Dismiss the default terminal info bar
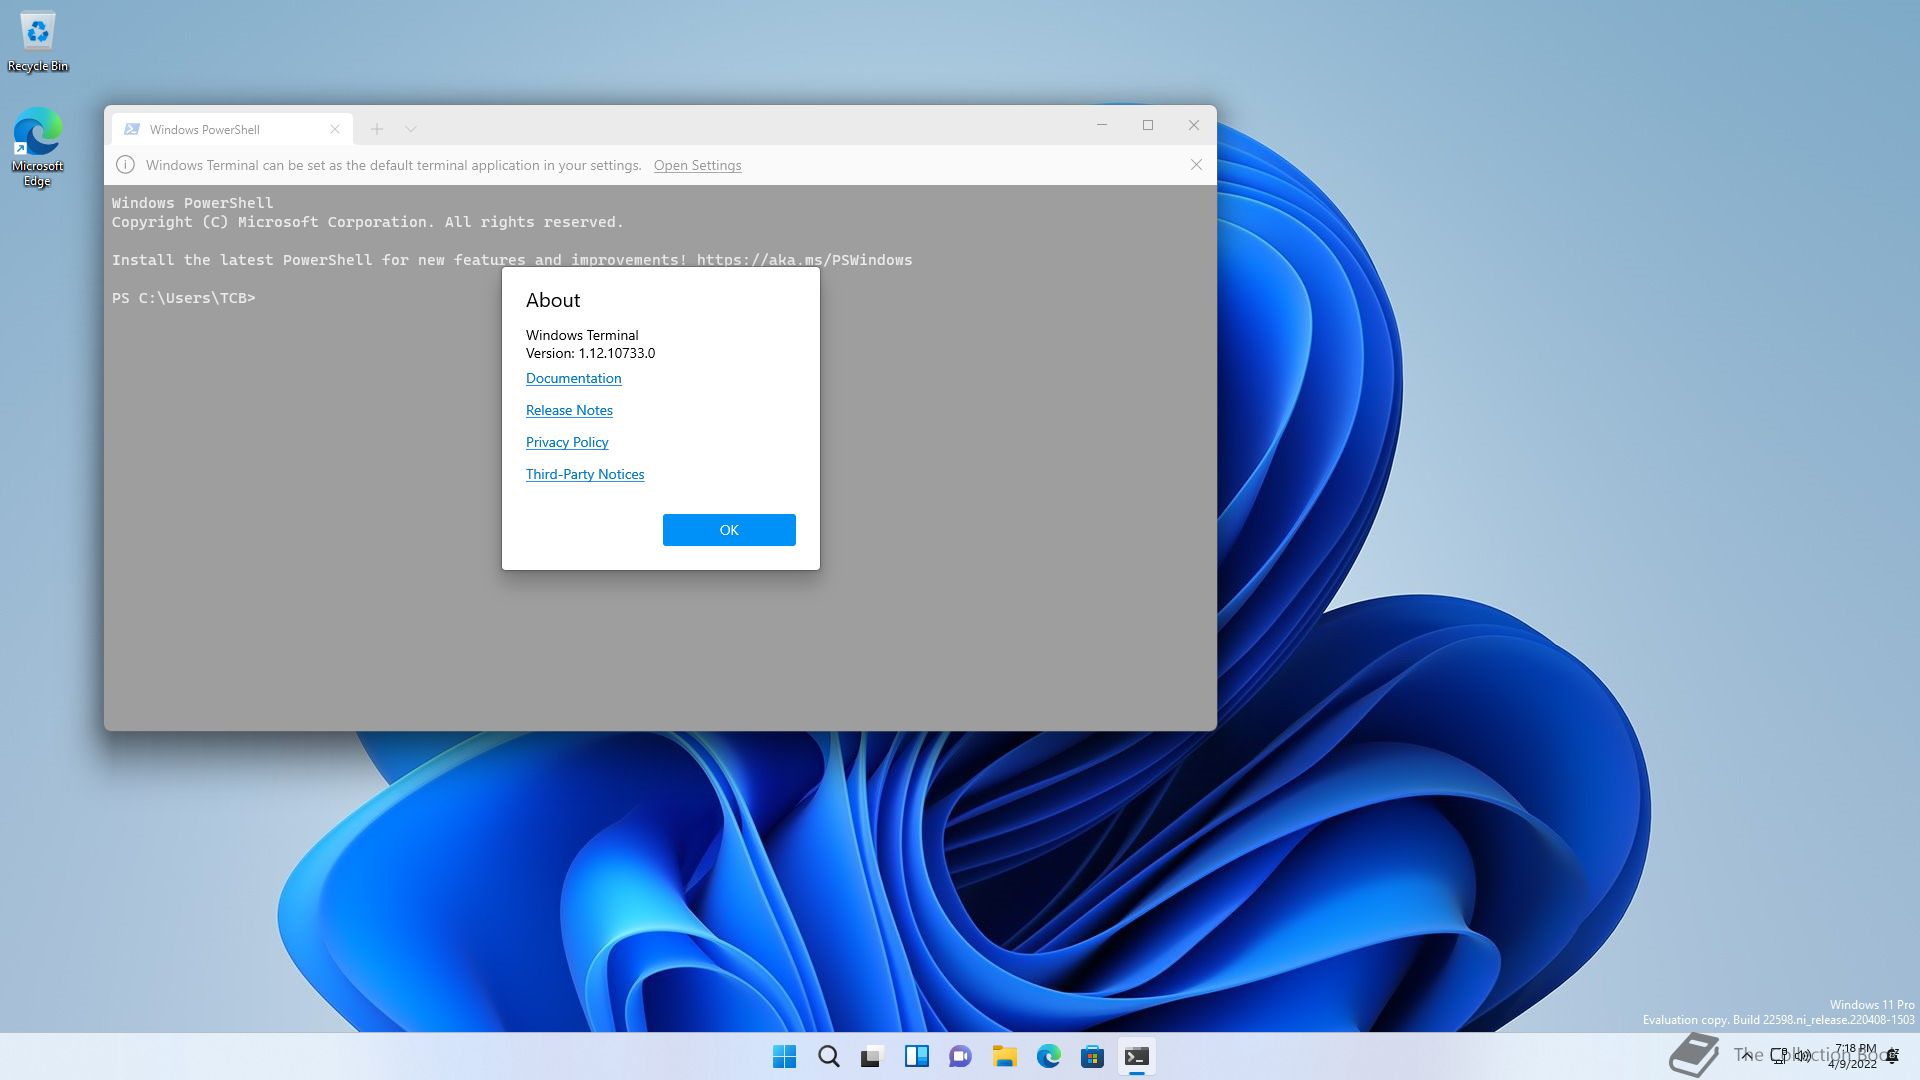 tap(1196, 165)
